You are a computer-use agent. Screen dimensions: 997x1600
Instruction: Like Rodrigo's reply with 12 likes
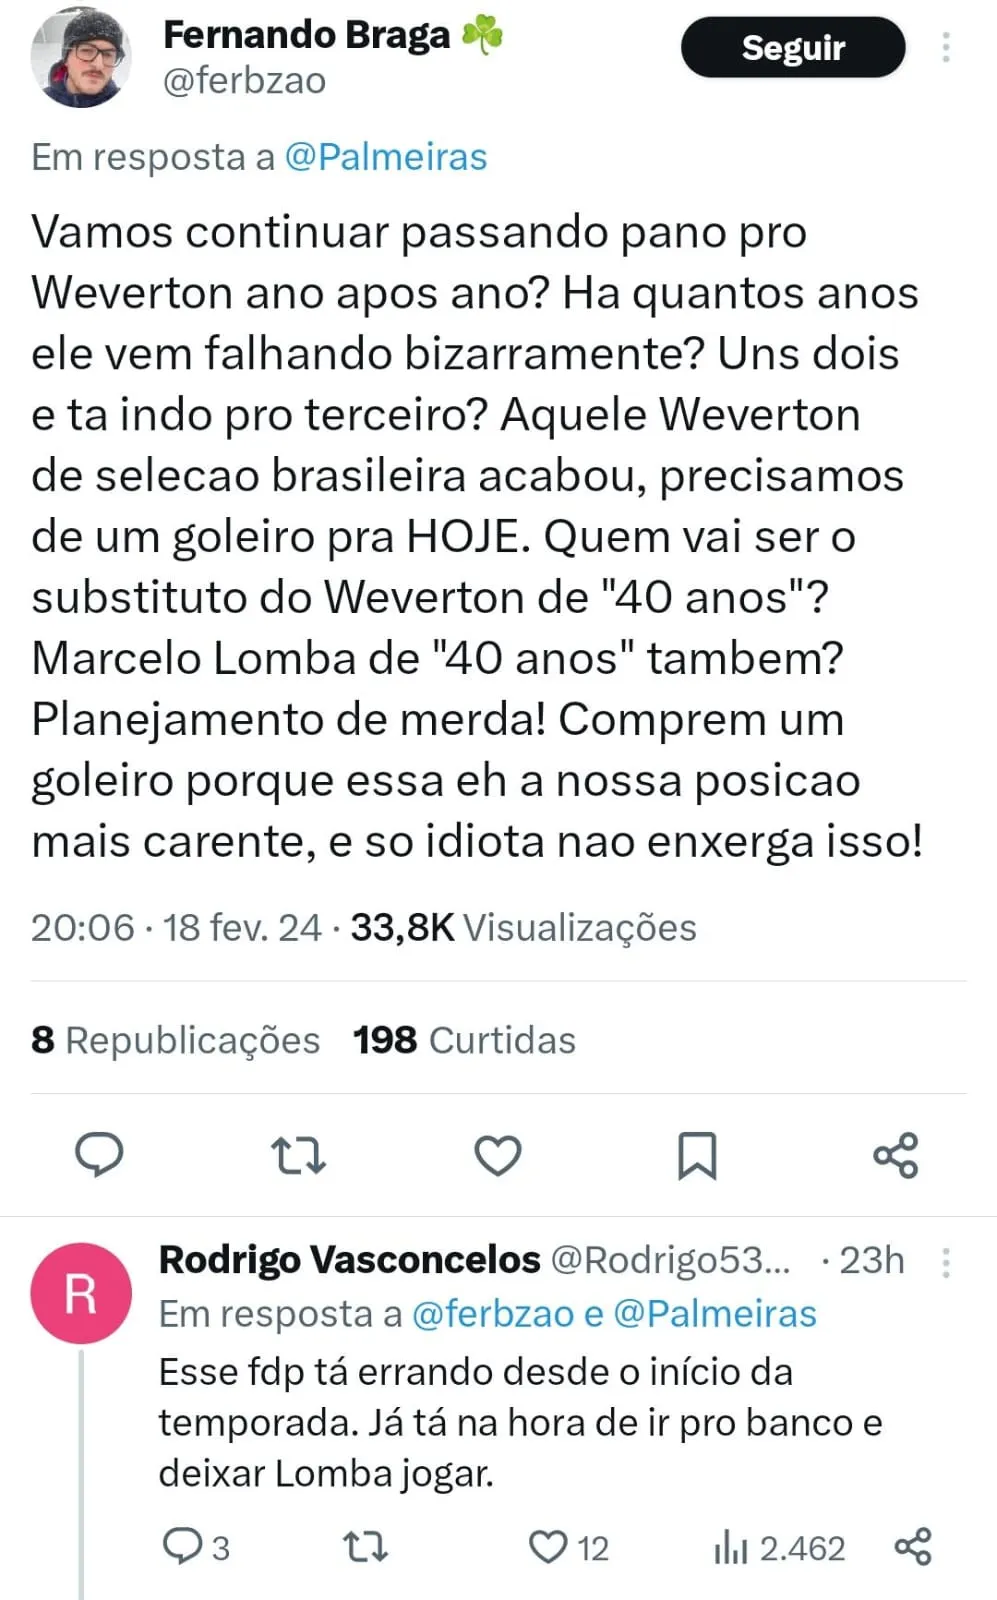pos(568,1547)
